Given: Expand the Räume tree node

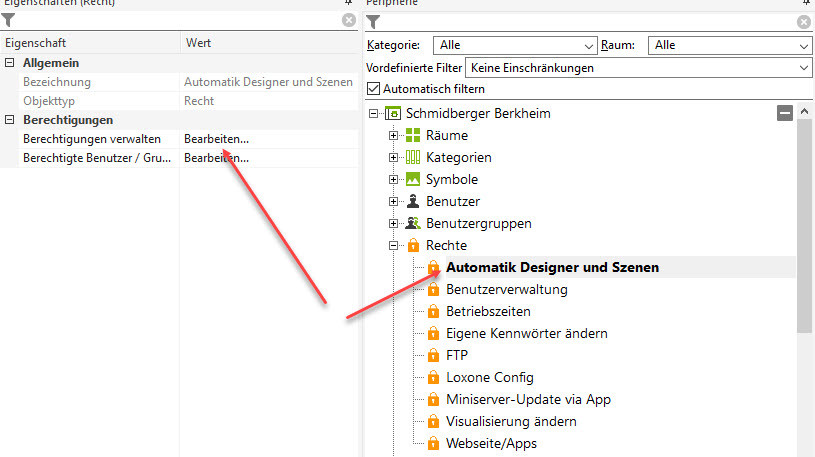Looking at the screenshot, I should (x=393, y=136).
